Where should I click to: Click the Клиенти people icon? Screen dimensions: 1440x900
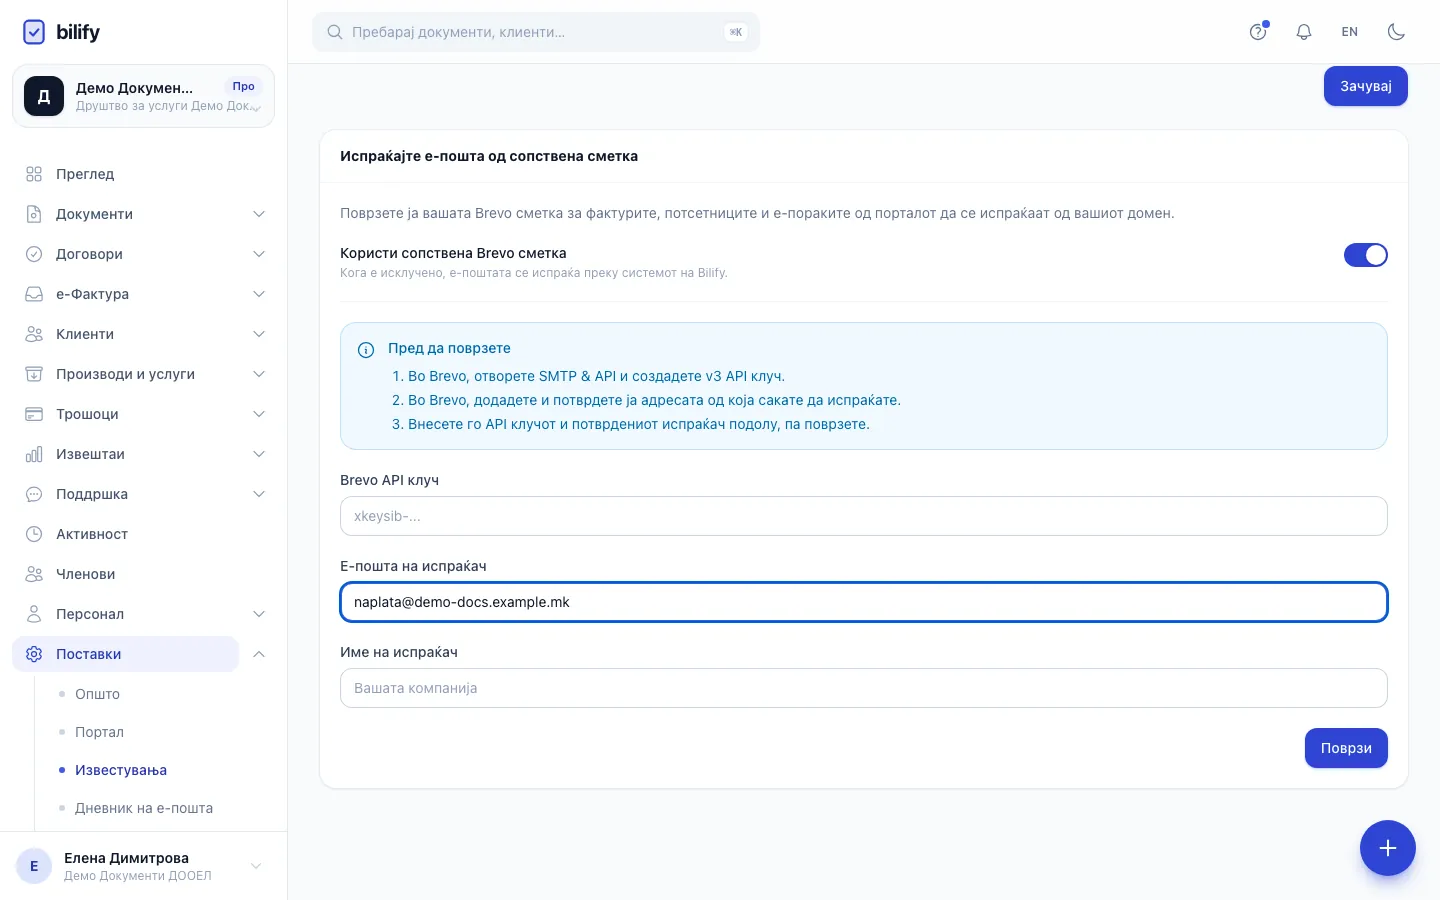click(34, 334)
